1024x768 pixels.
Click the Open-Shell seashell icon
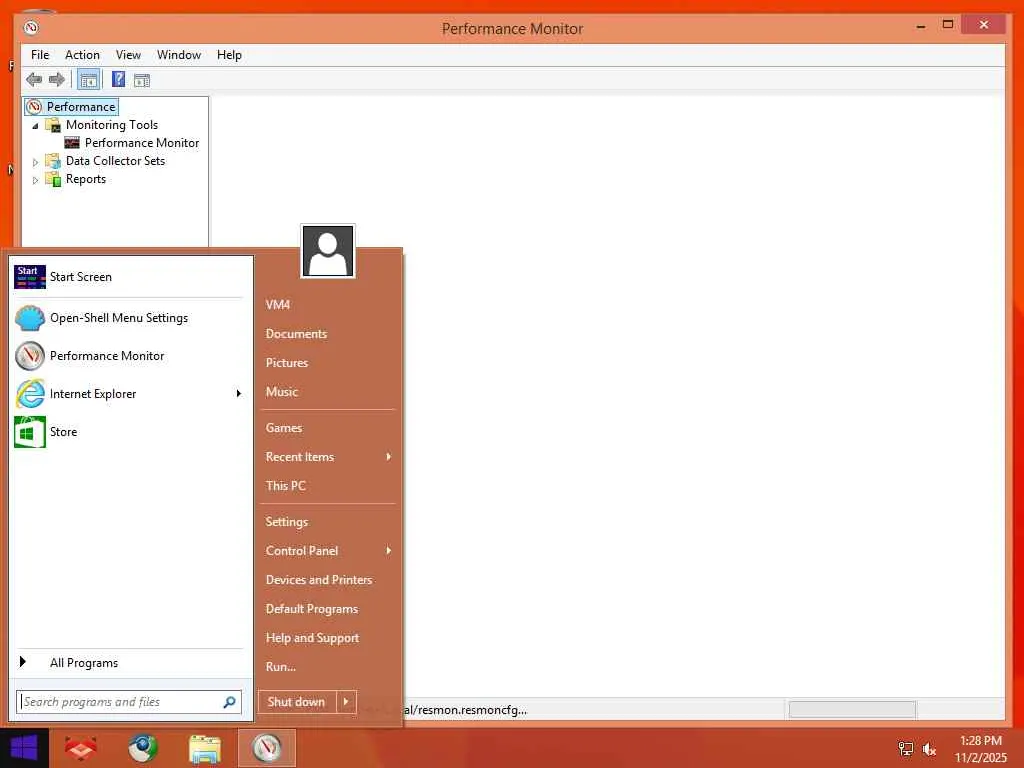click(x=30, y=318)
